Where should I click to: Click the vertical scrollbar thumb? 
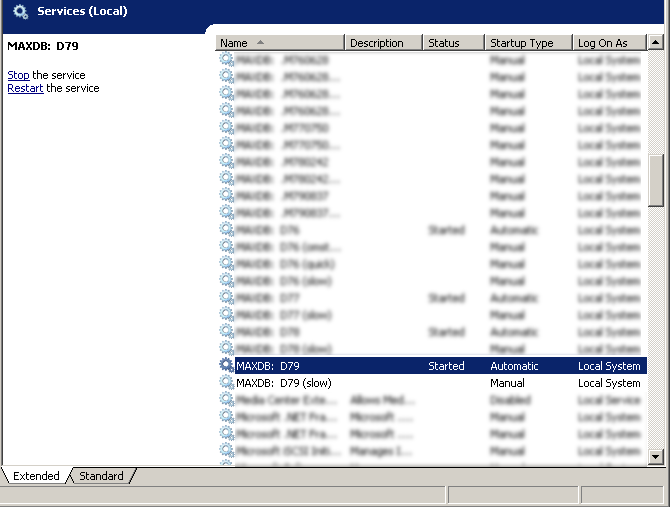point(655,181)
